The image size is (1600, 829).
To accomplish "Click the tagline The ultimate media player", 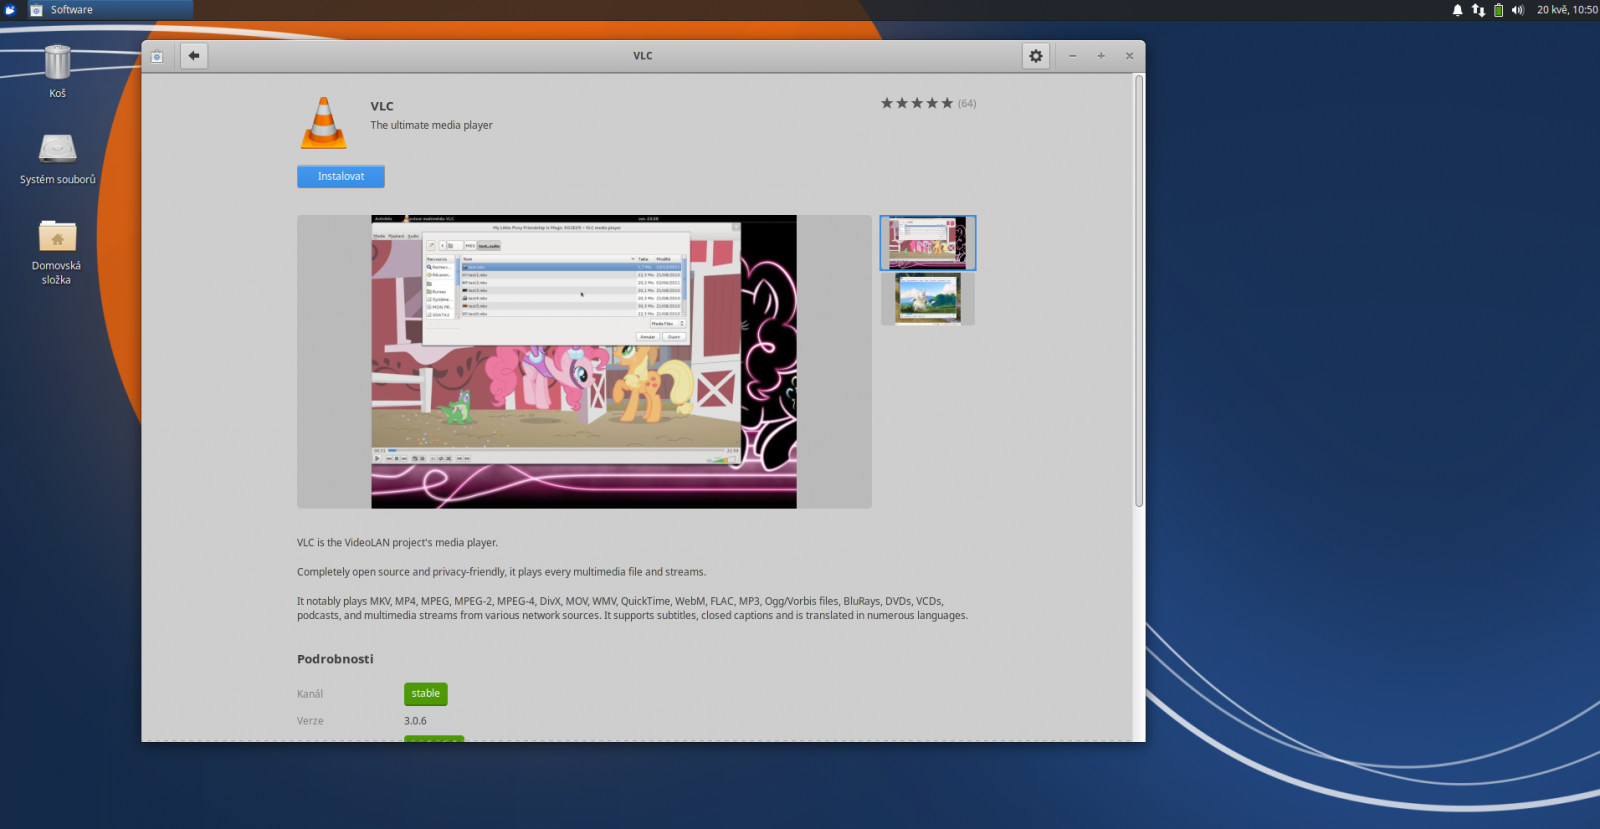I will (431, 126).
